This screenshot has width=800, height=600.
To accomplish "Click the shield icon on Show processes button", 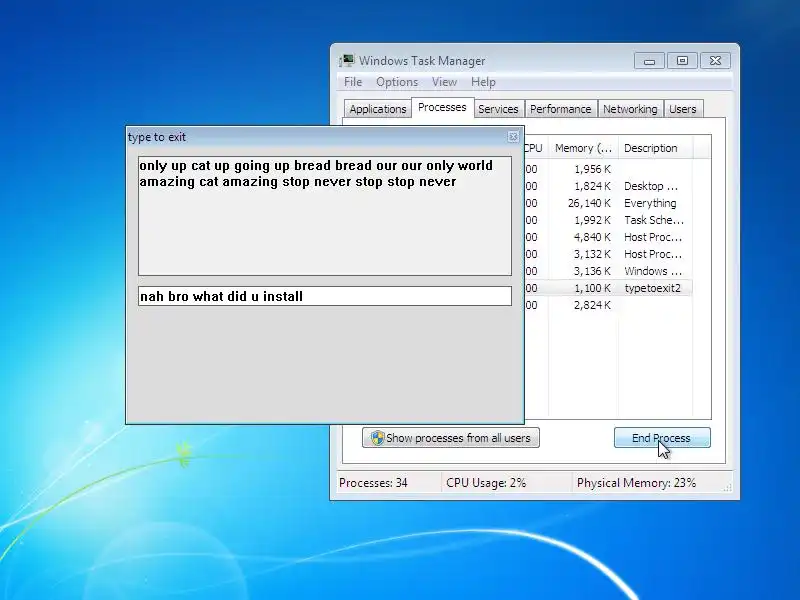I will click(378, 438).
